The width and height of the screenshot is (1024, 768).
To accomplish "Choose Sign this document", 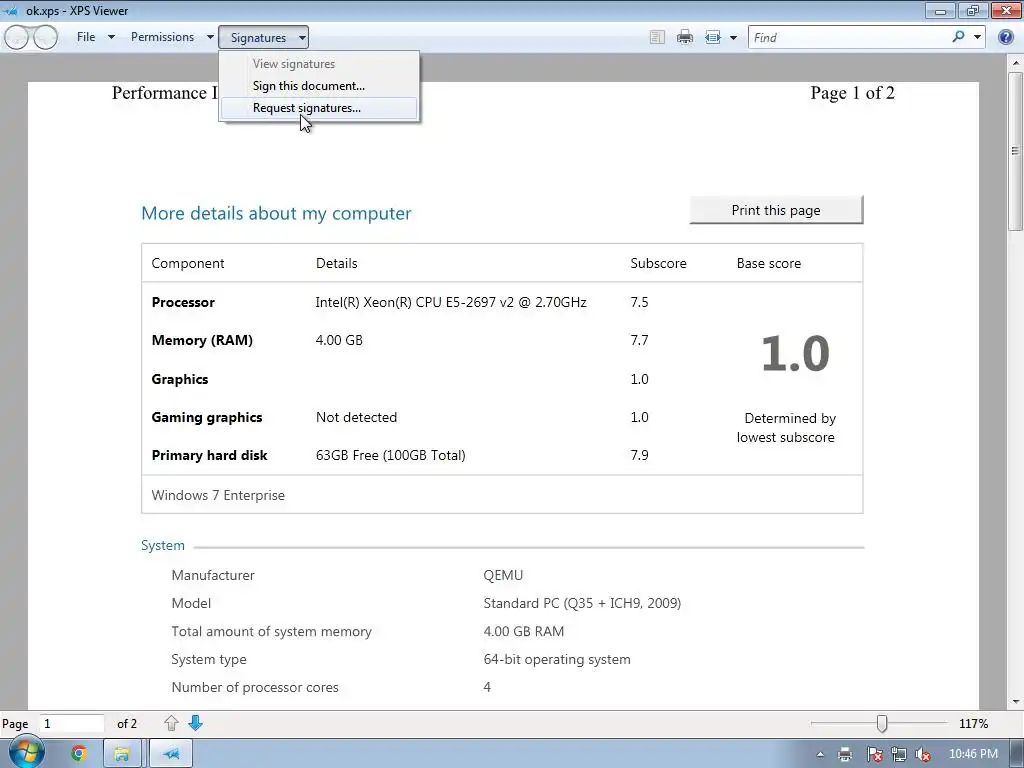I will (308, 86).
